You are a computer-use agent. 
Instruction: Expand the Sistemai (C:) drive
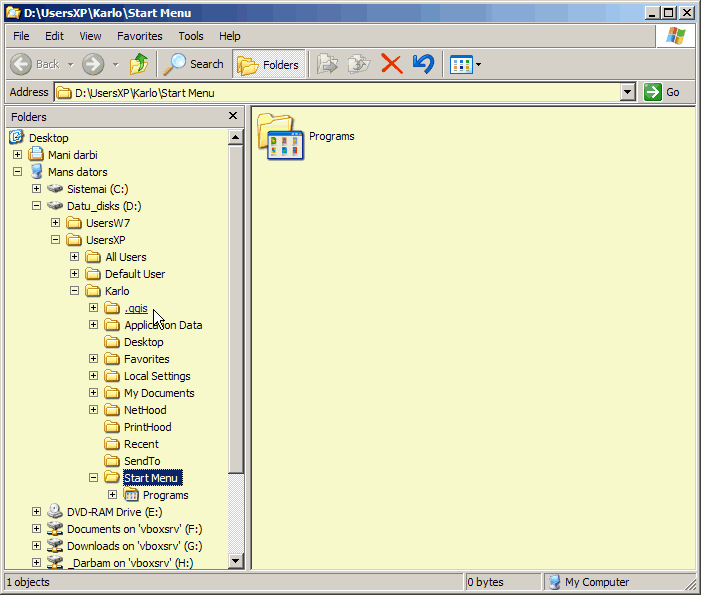[37, 189]
